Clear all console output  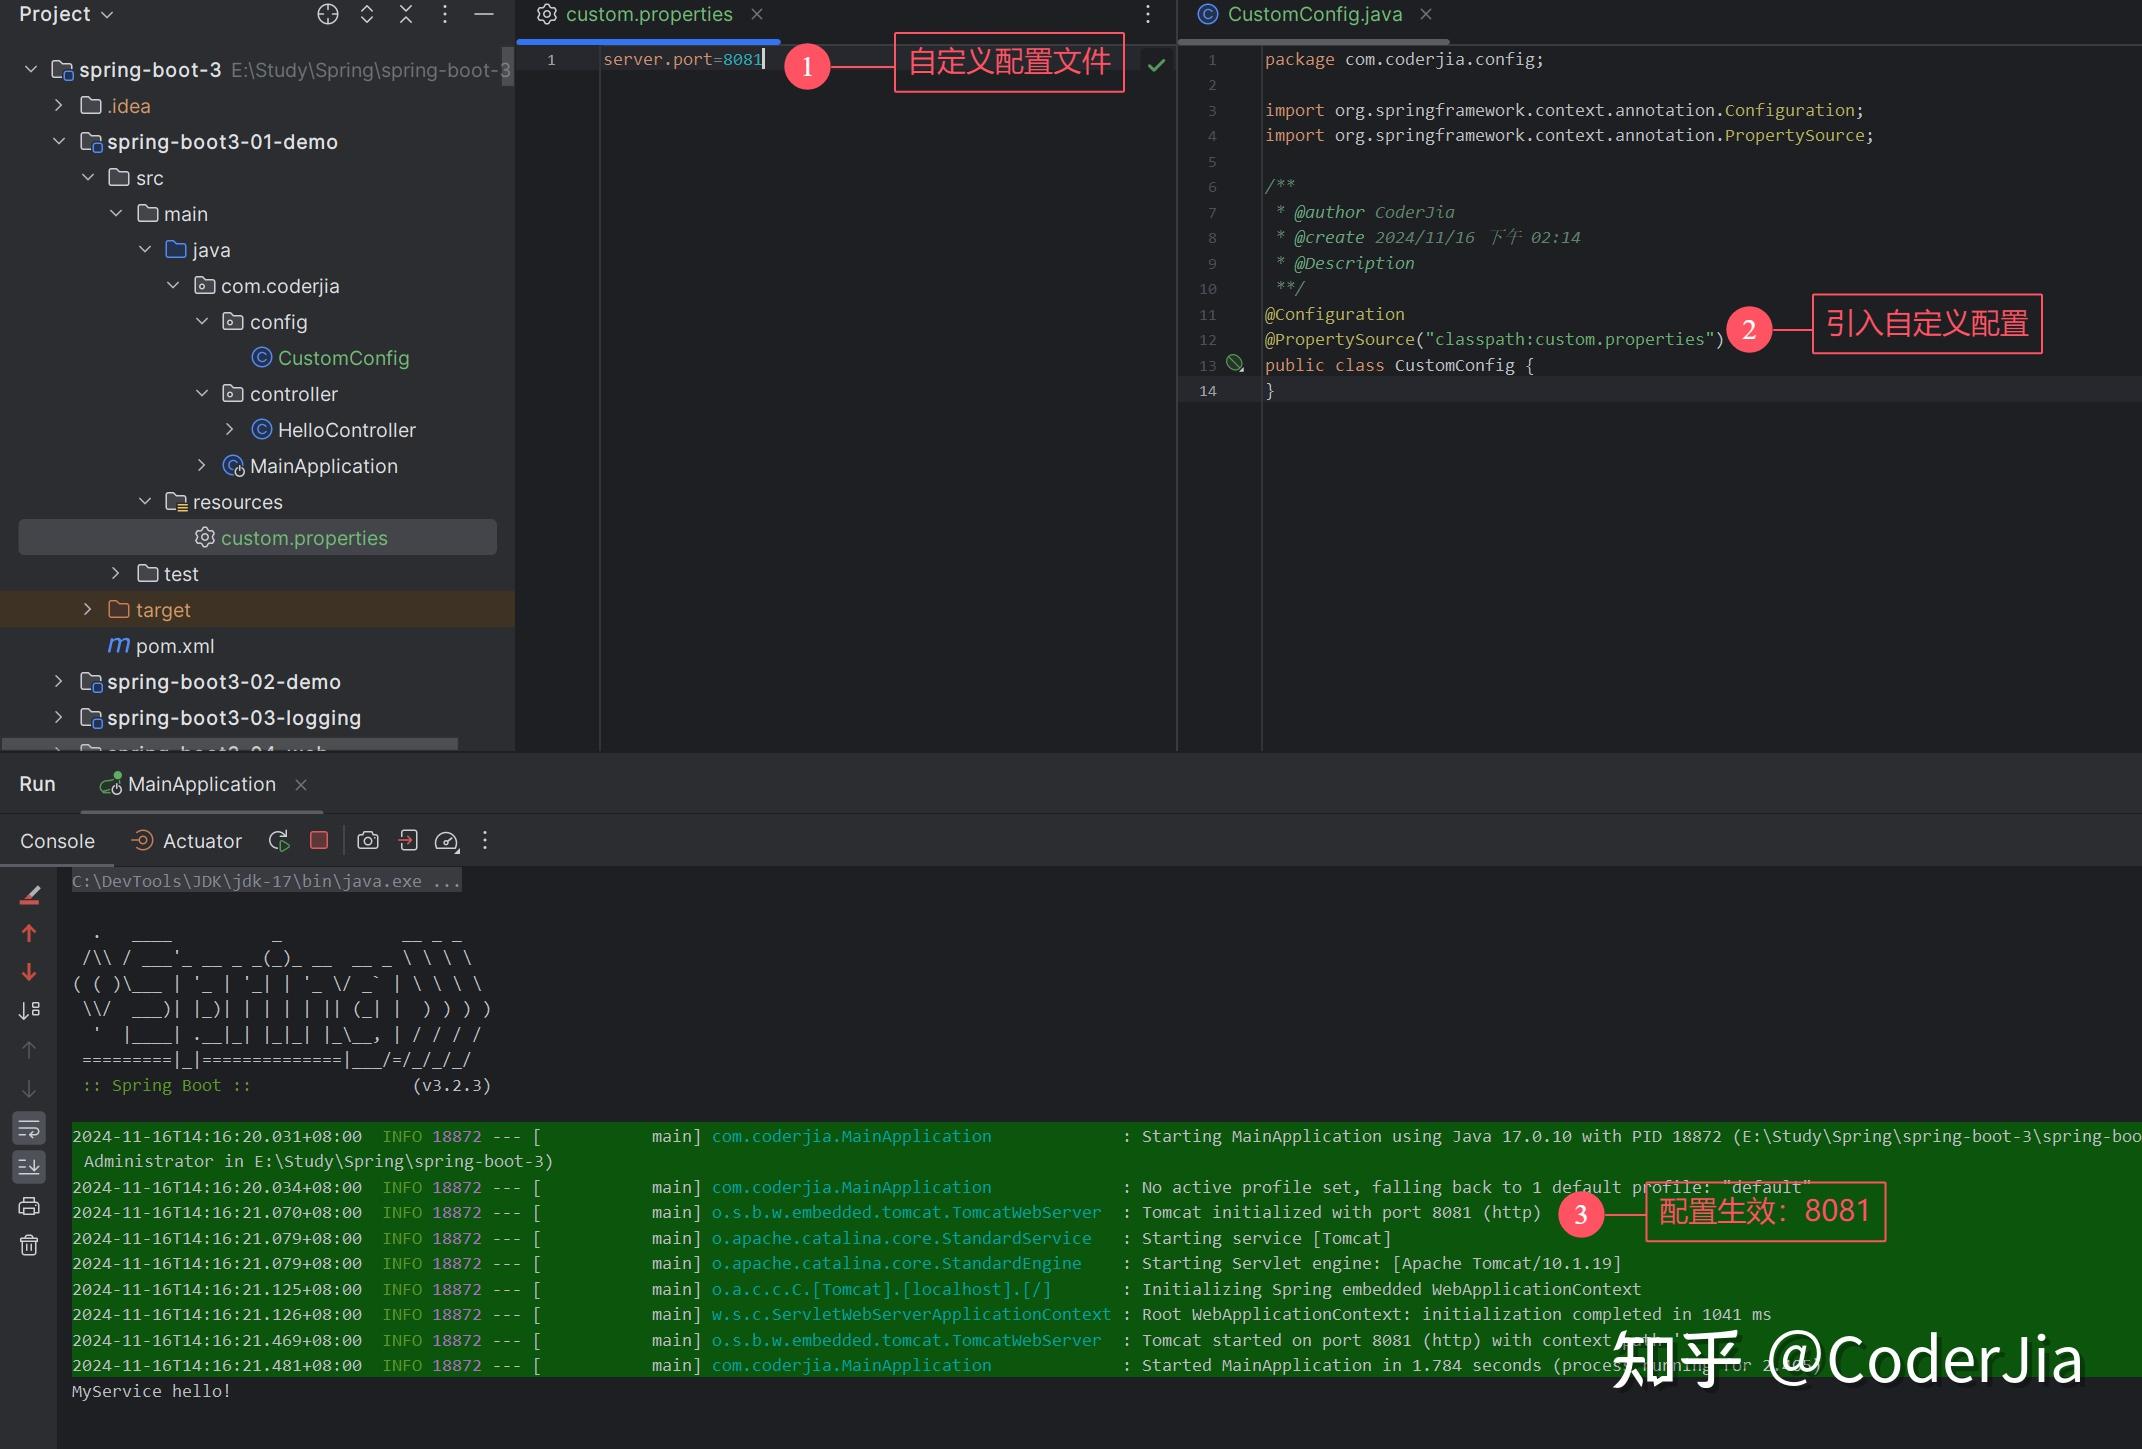tap(29, 1245)
